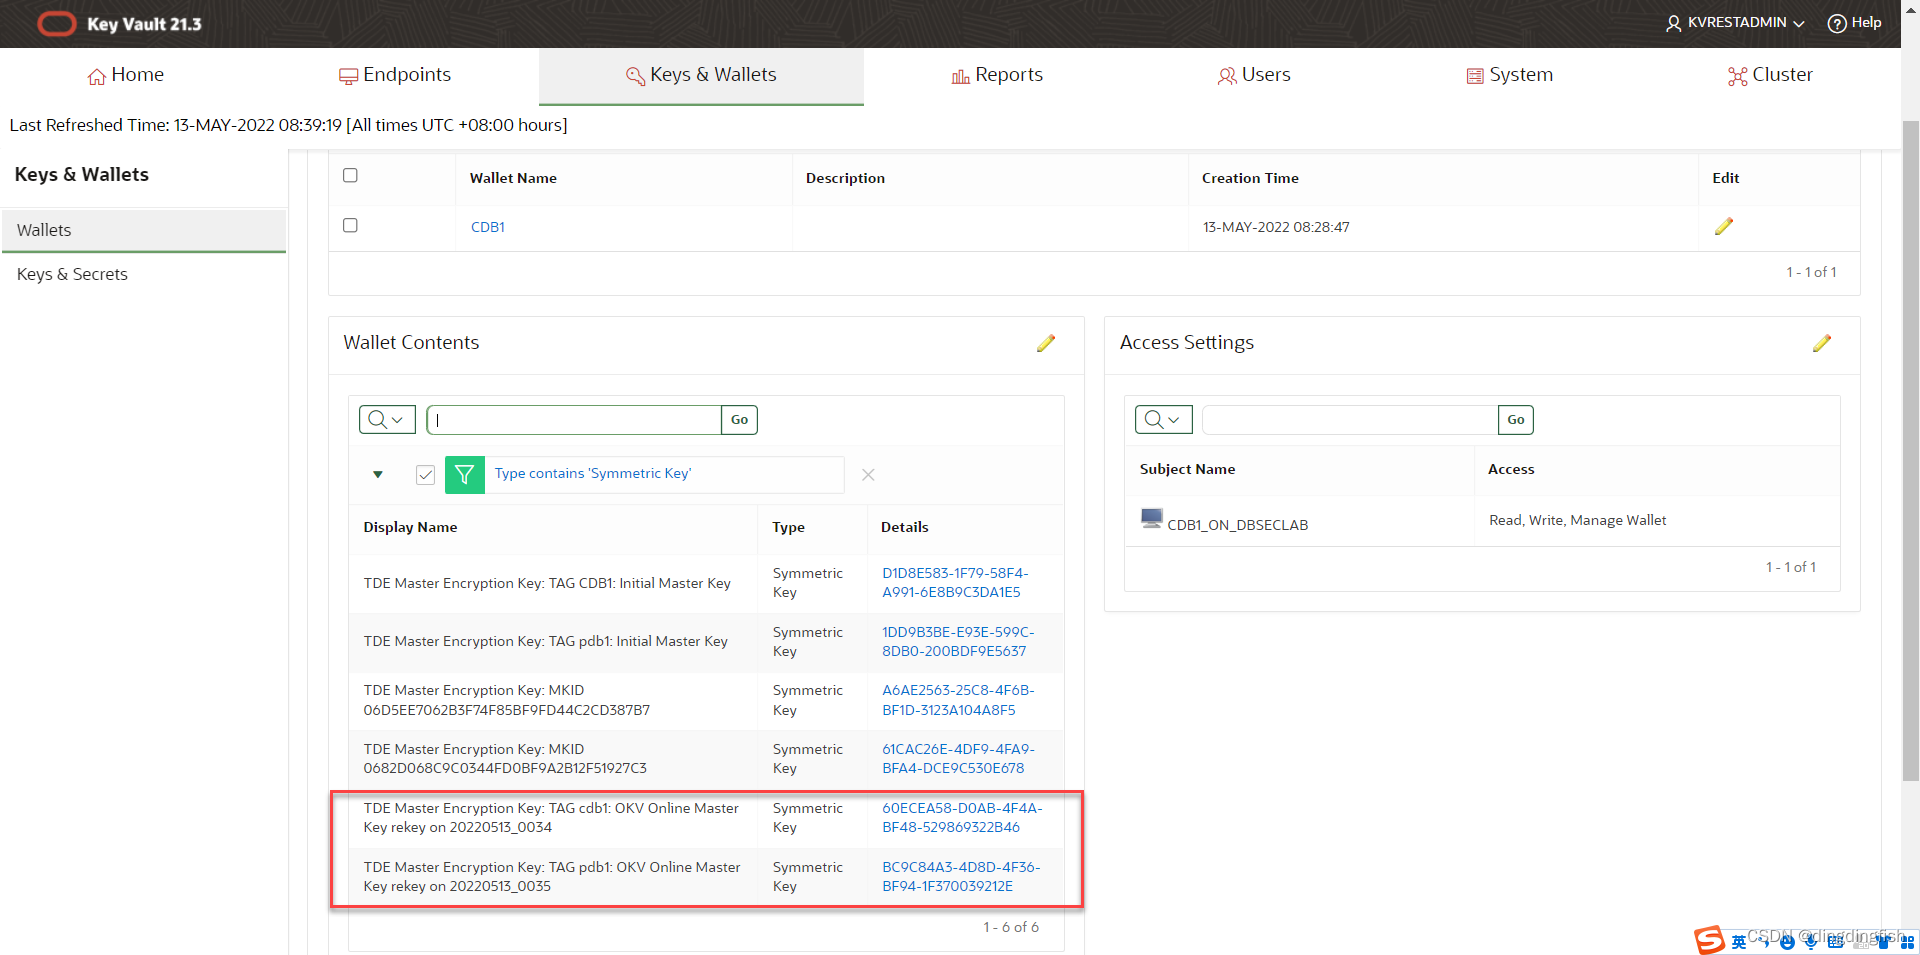
Task: Click the Details column header
Action: point(904,527)
